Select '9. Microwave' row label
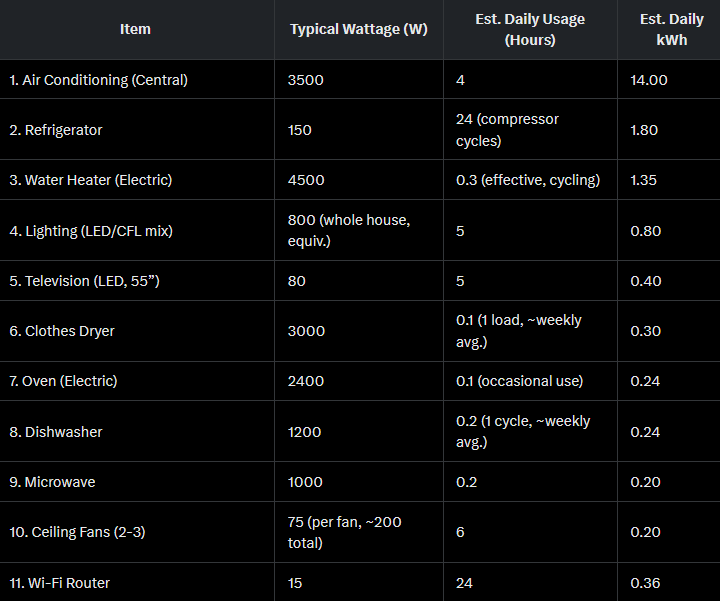This screenshot has height=601, width=720. click(x=52, y=482)
